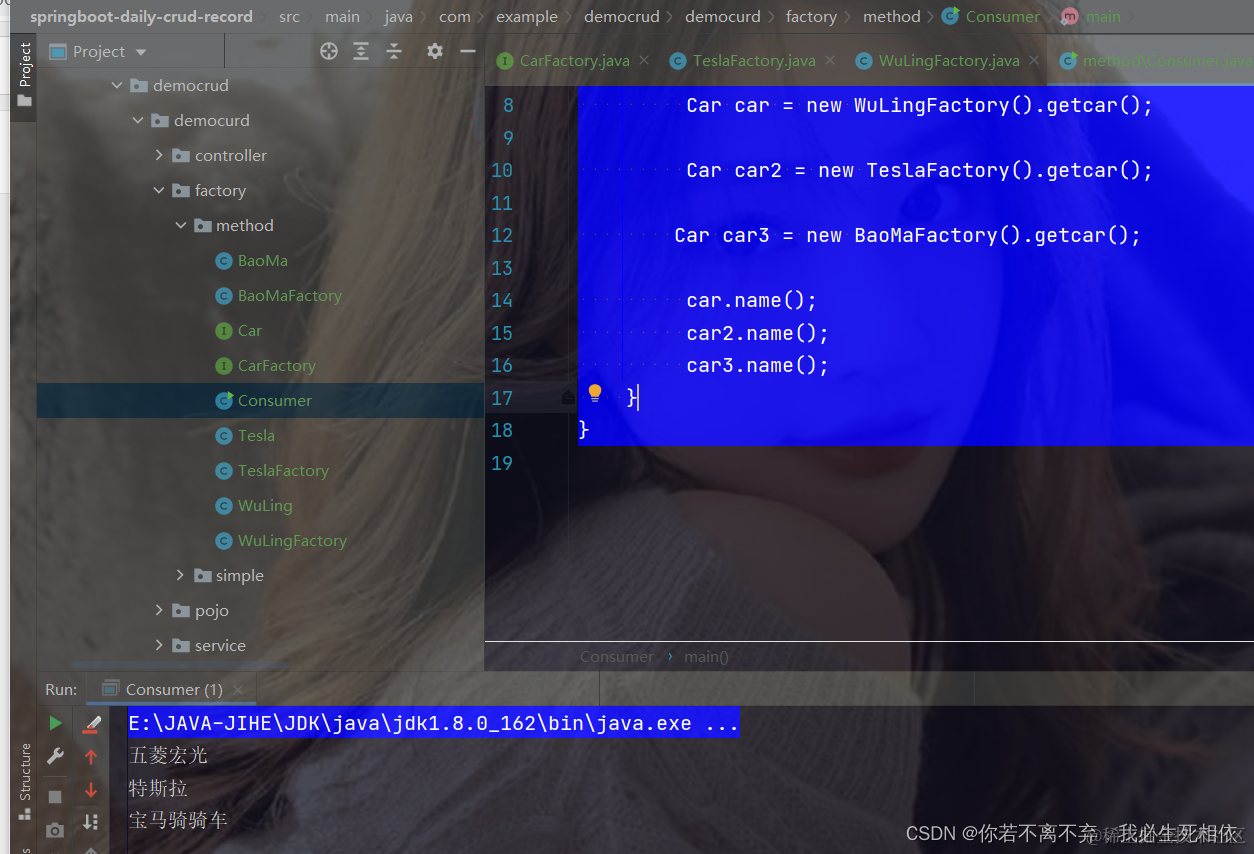The height and width of the screenshot is (854, 1254).
Task: Collapse the method folder
Action: [180, 226]
